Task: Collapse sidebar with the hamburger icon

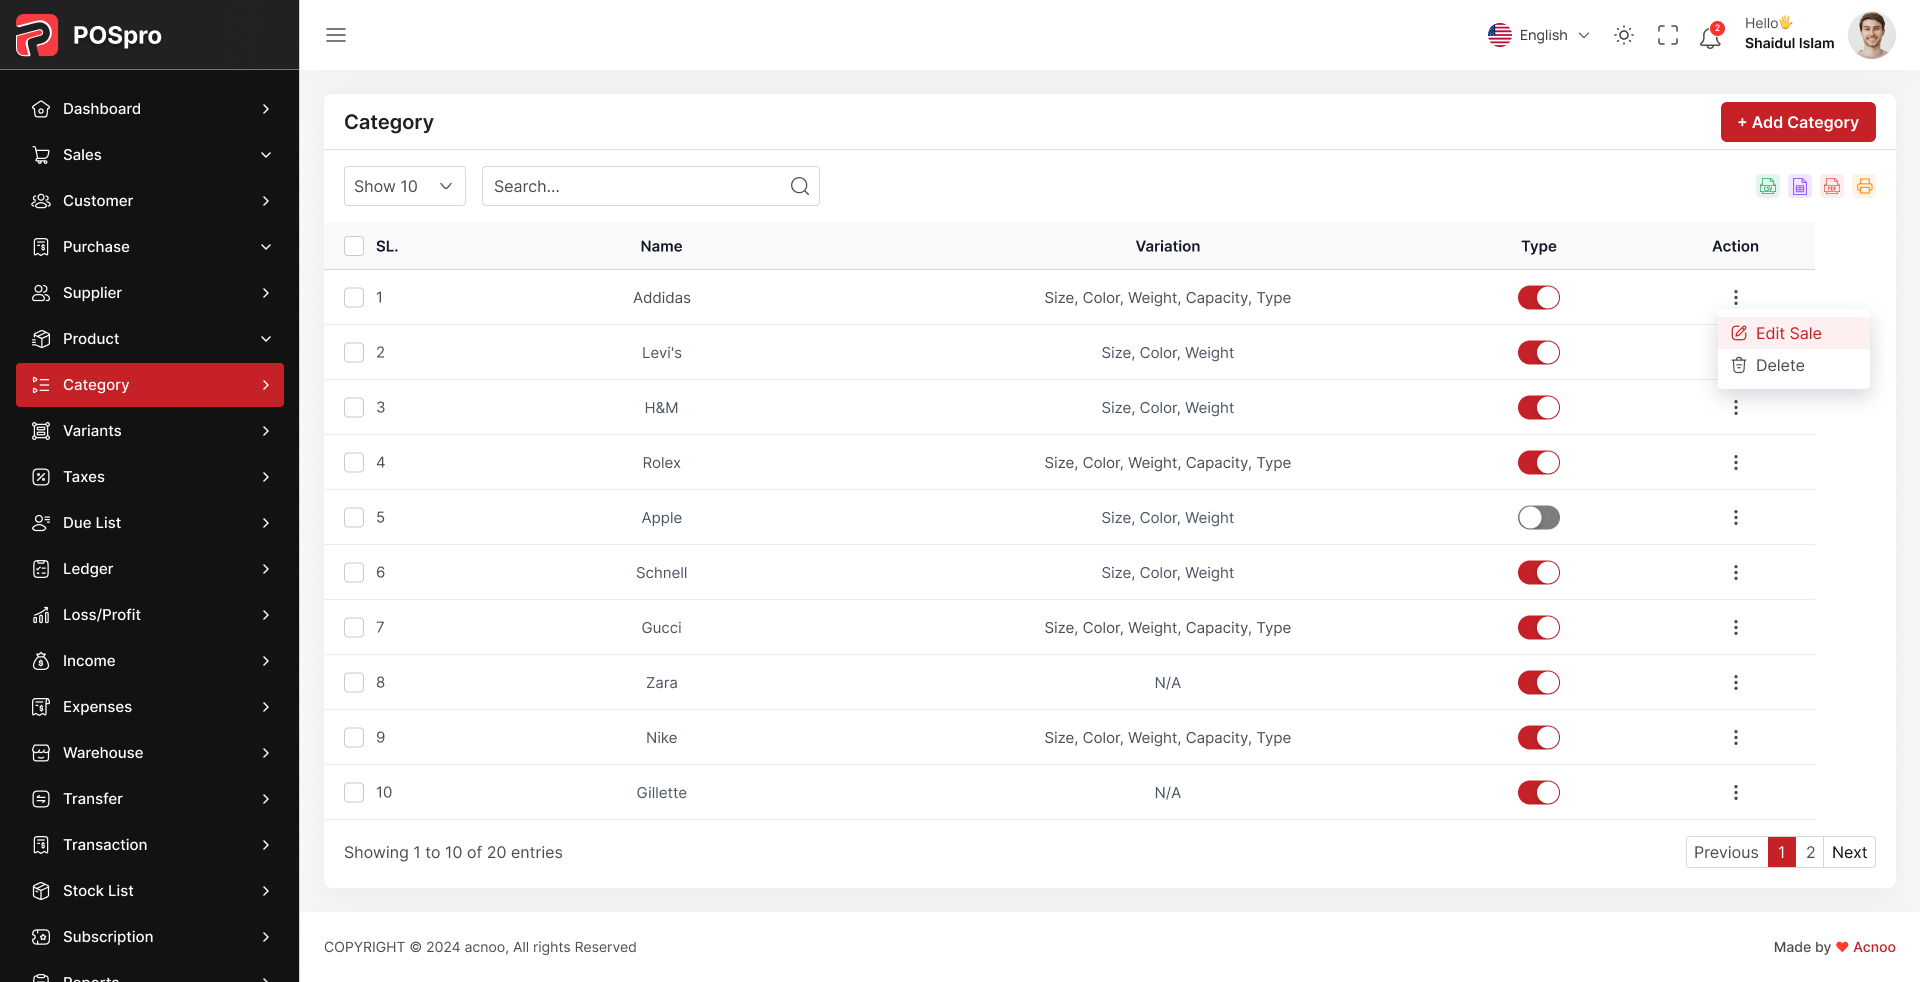Action: click(336, 35)
